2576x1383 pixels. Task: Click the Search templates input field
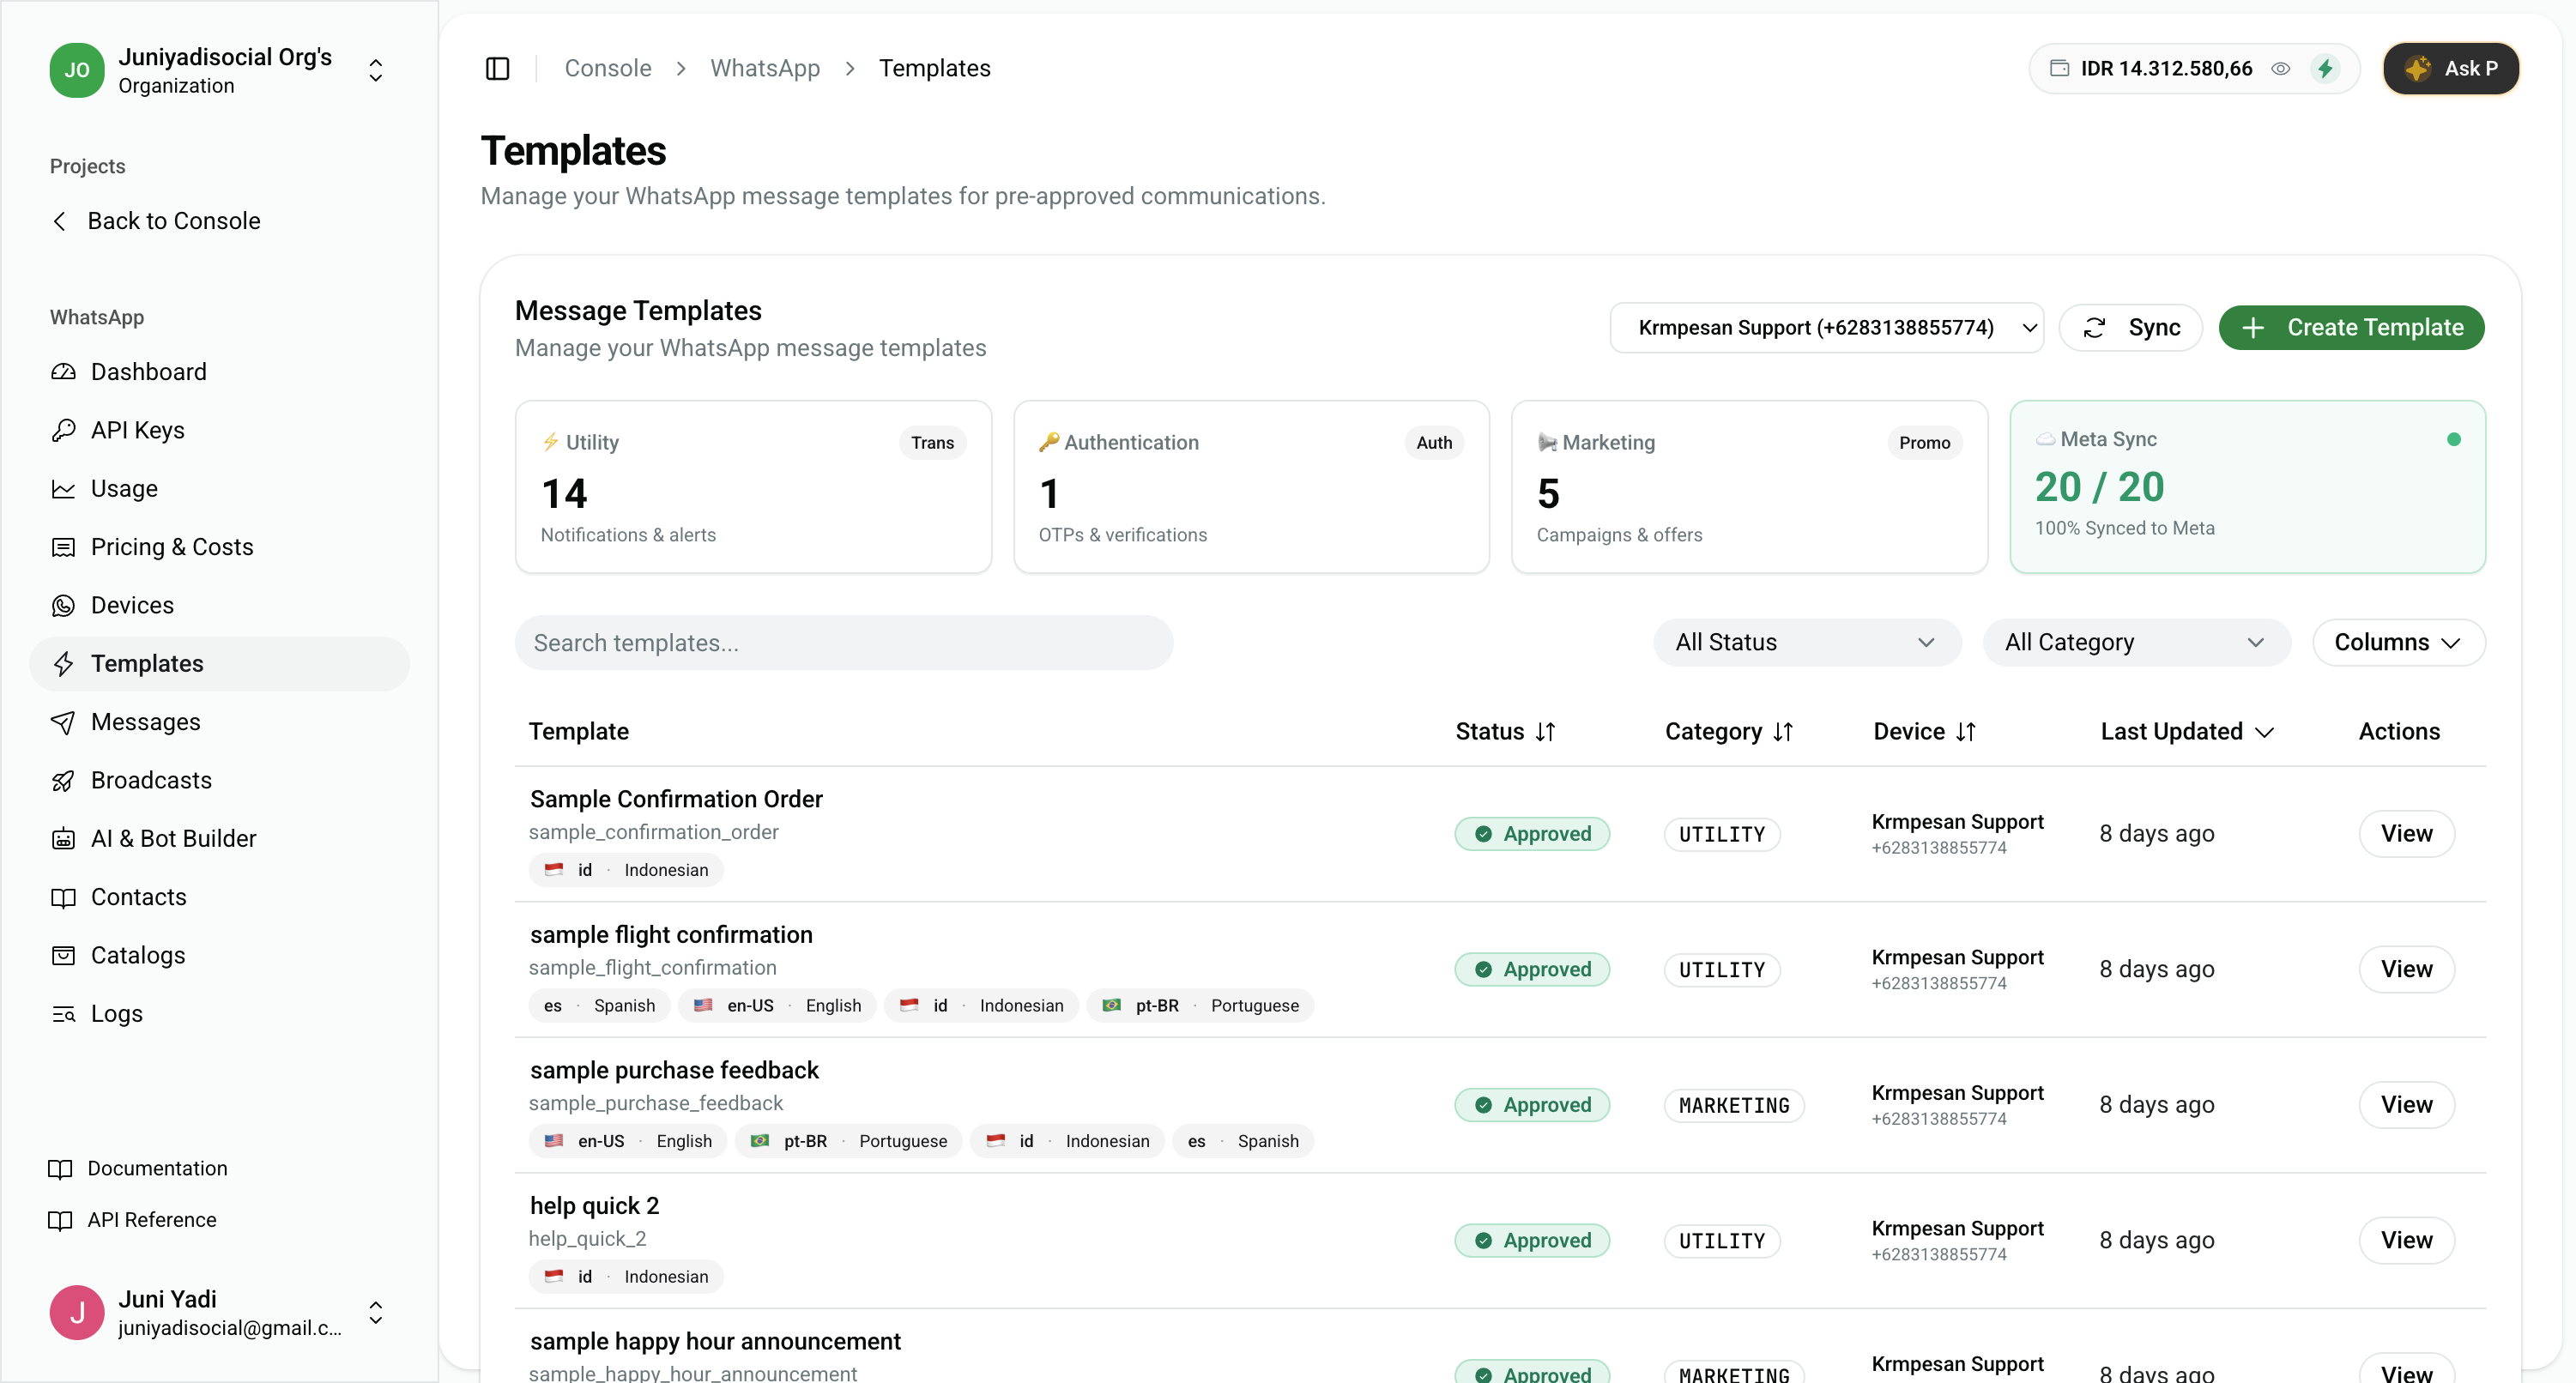(843, 642)
